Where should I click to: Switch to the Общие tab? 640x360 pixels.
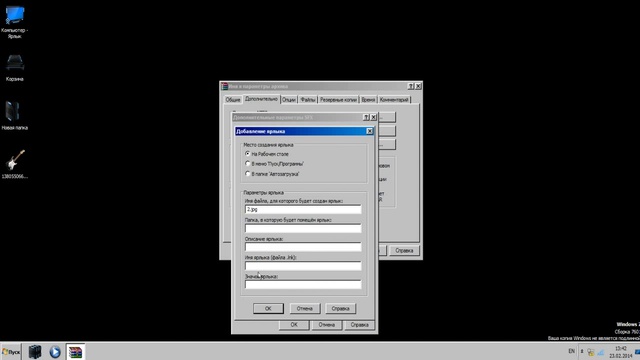click(x=233, y=100)
